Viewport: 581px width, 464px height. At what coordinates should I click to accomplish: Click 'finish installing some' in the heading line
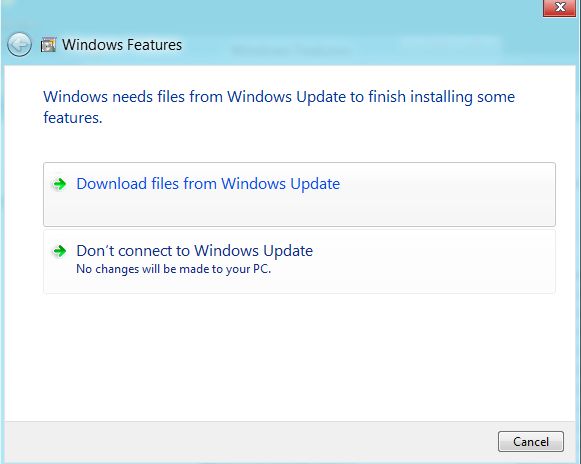(441, 97)
